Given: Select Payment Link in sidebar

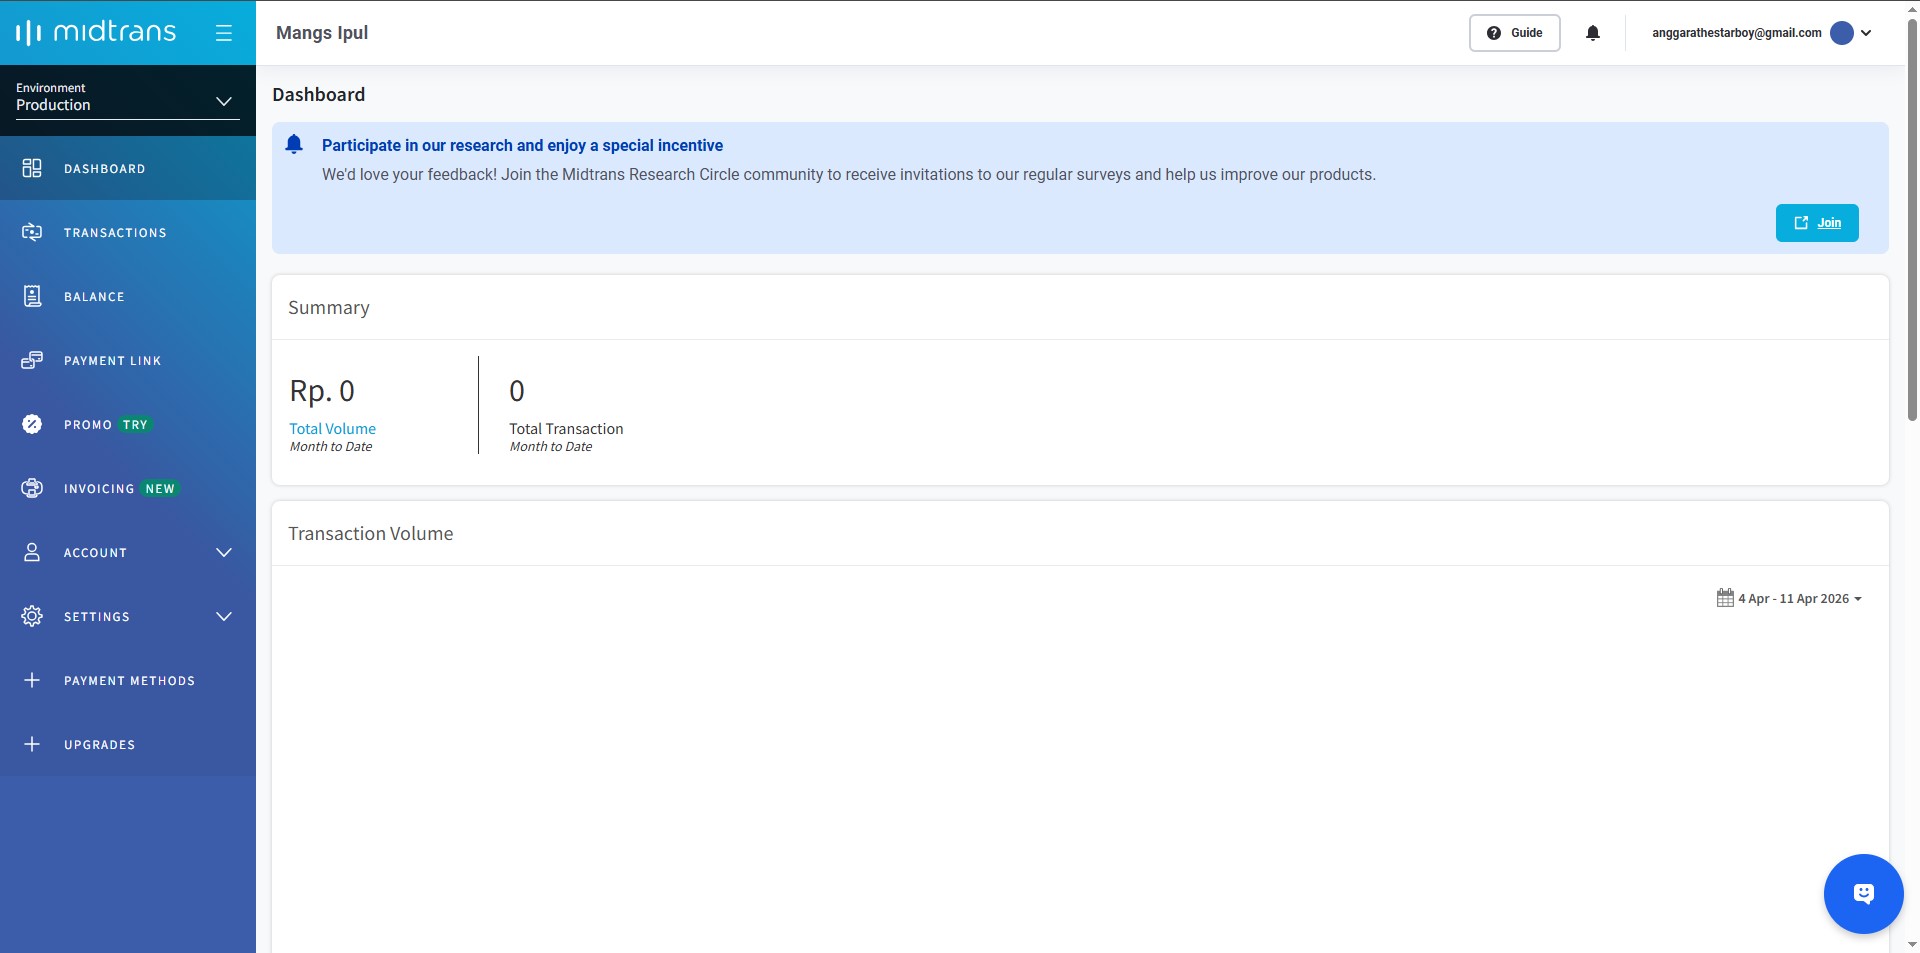Looking at the screenshot, I should [x=112, y=361].
